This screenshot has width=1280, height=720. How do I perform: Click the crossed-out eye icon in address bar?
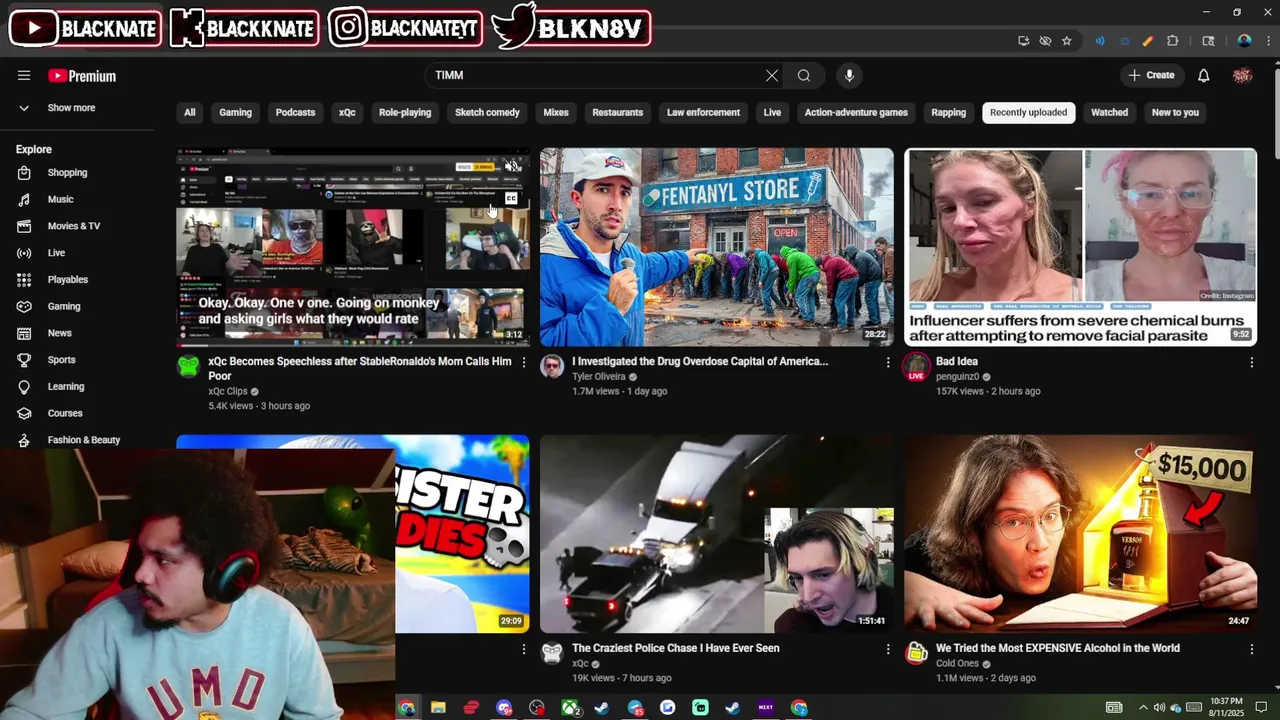tap(1045, 41)
